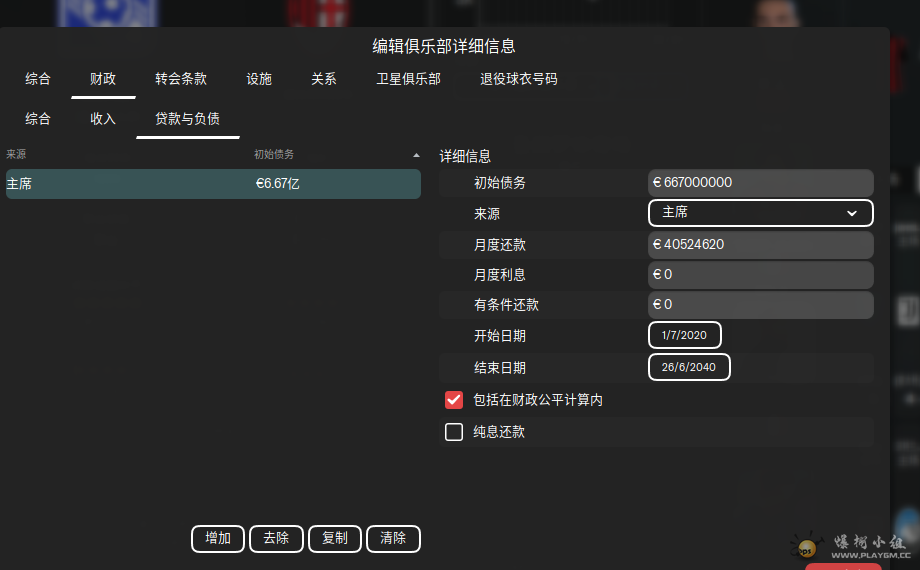Open the 卫星俱乐部 tab

pos(408,79)
